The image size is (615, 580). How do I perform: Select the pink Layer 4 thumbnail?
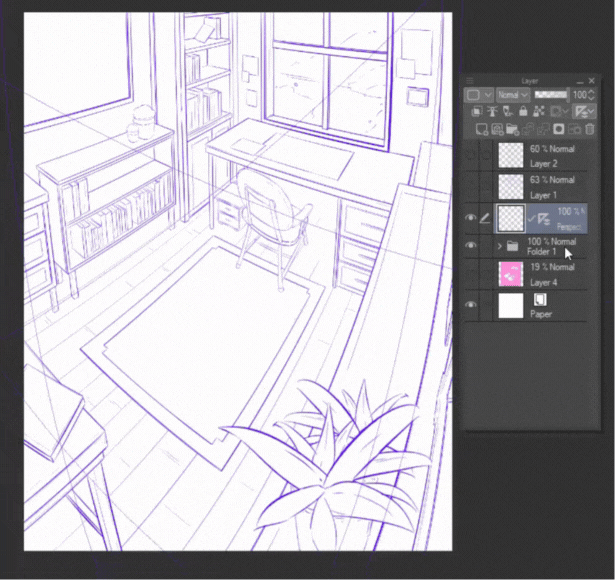tap(511, 274)
